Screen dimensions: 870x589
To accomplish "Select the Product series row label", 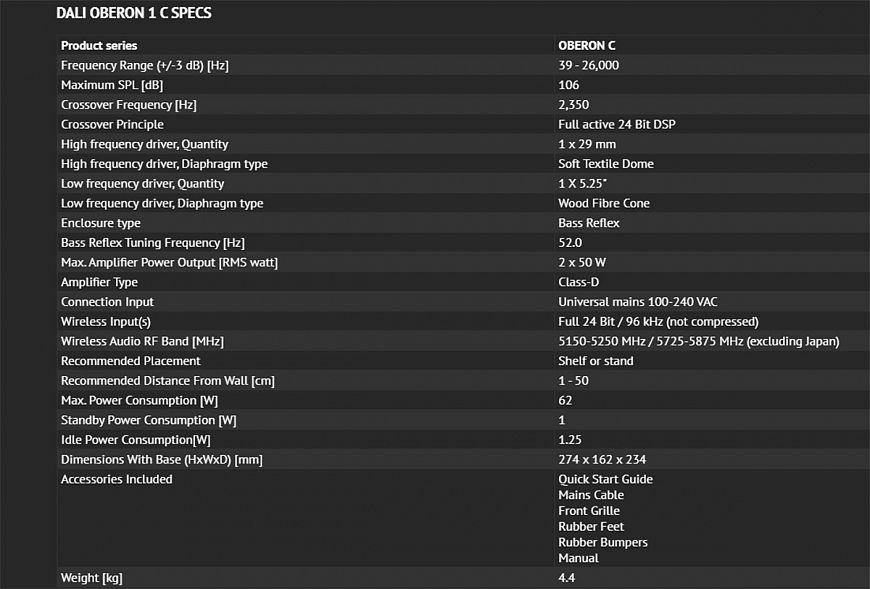I will [99, 45].
